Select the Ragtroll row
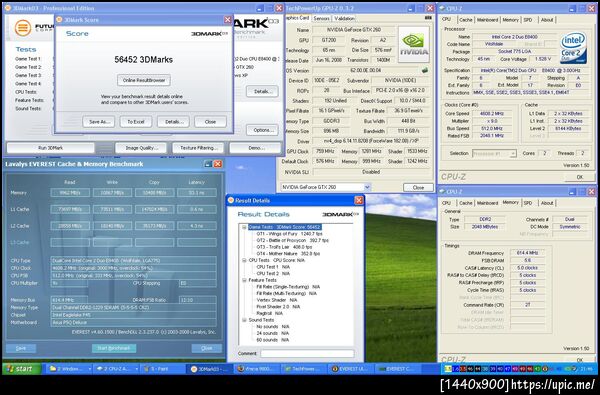Viewport: 600px width, 395px height. click(x=270, y=313)
